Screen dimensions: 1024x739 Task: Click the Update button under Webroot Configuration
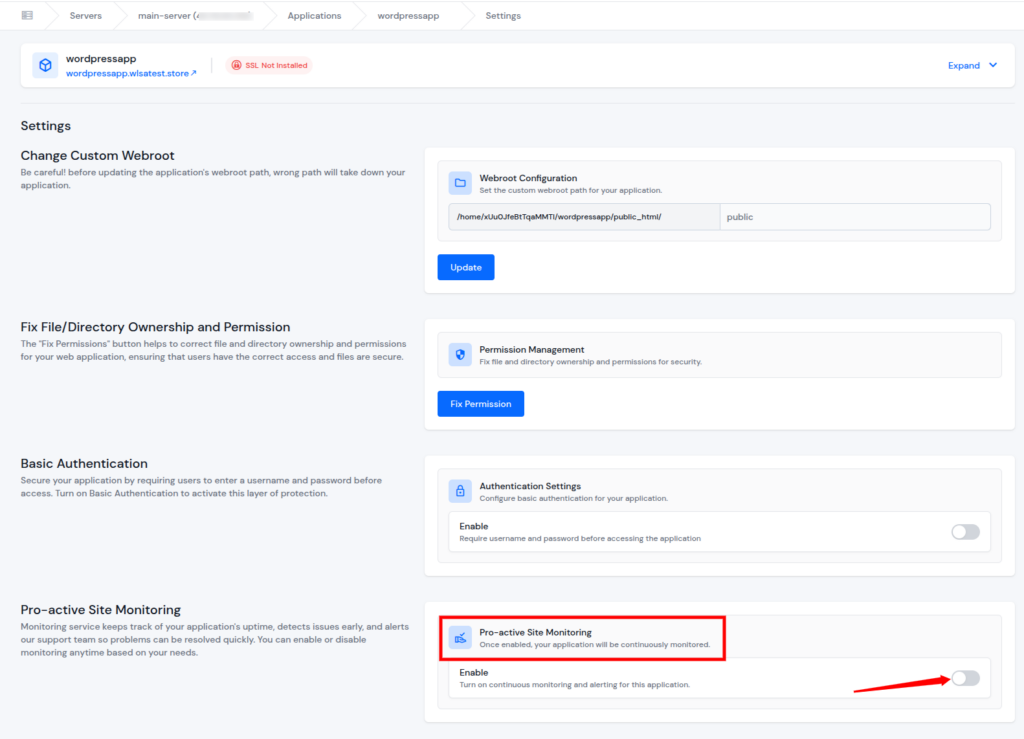(x=465, y=267)
